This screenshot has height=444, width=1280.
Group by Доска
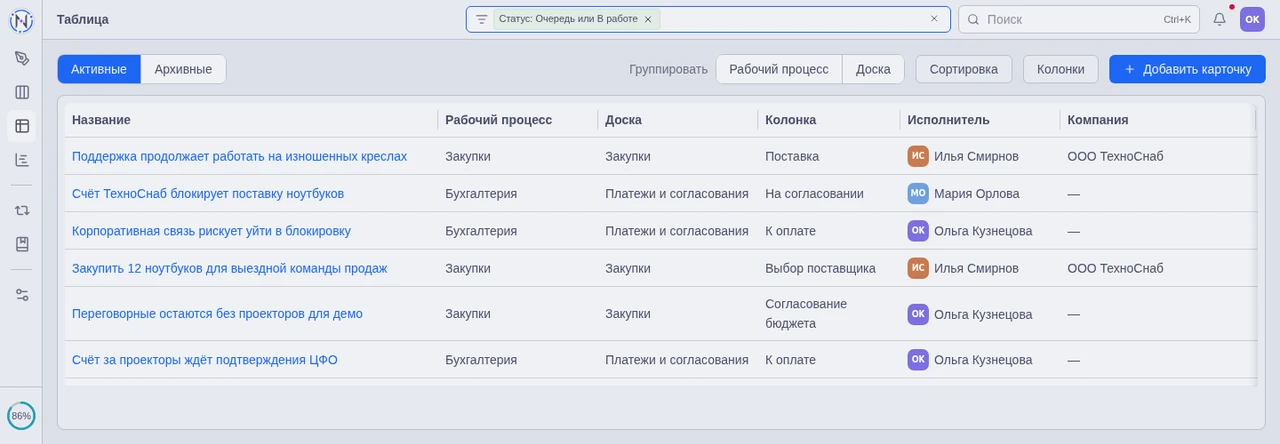873,69
